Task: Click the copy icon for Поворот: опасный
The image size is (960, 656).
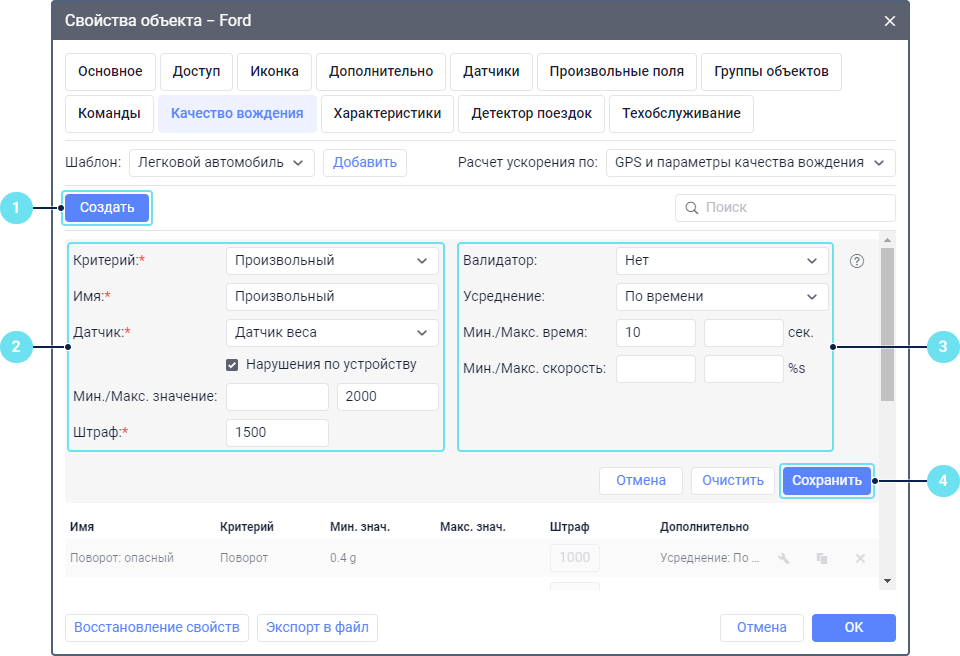Action: [x=822, y=558]
